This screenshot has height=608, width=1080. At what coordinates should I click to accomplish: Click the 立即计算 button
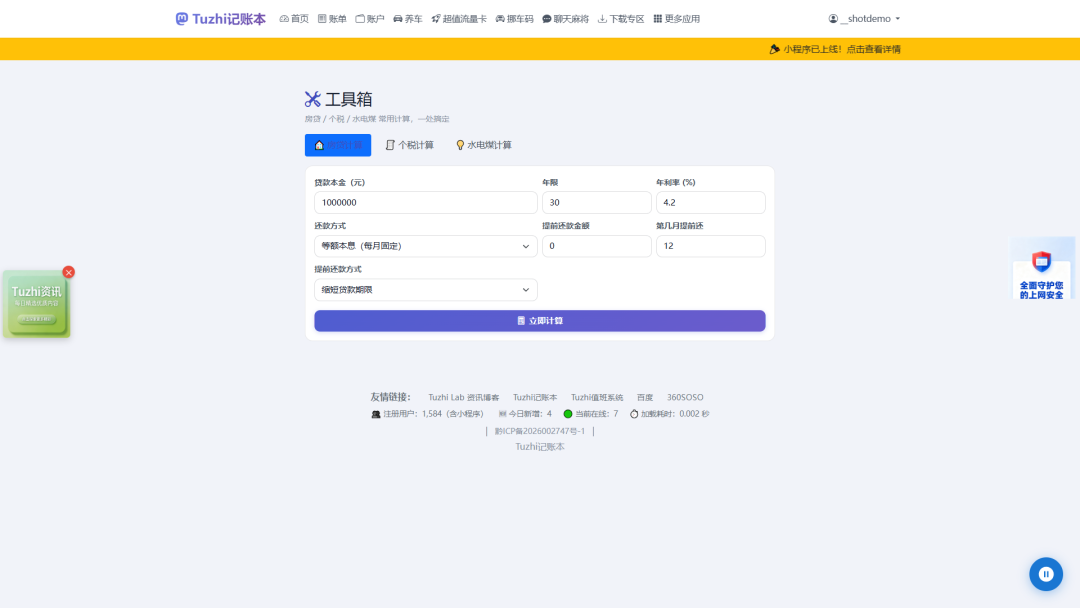(x=540, y=321)
